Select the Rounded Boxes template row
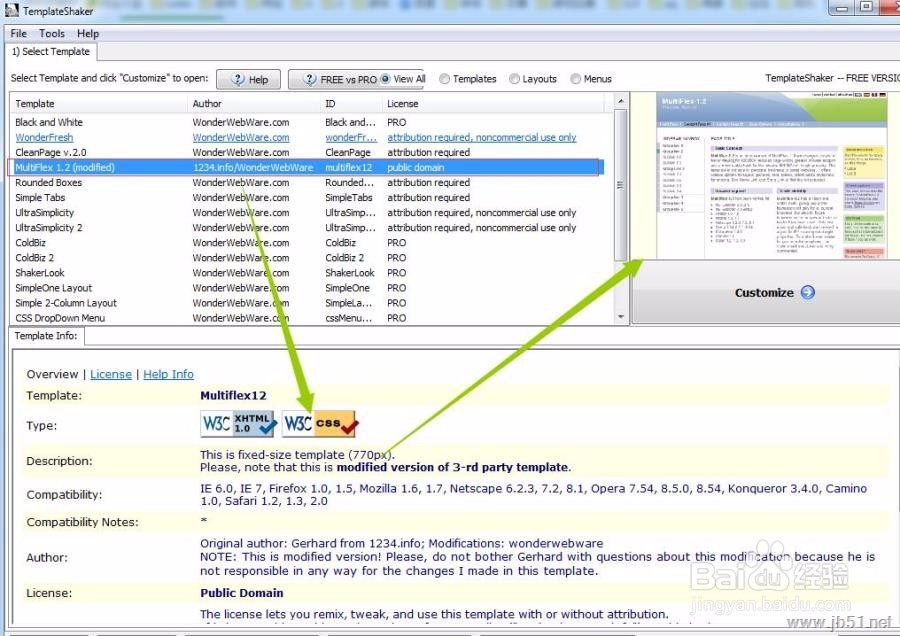This screenshot has width=900, height=636. tap(307, 183)
